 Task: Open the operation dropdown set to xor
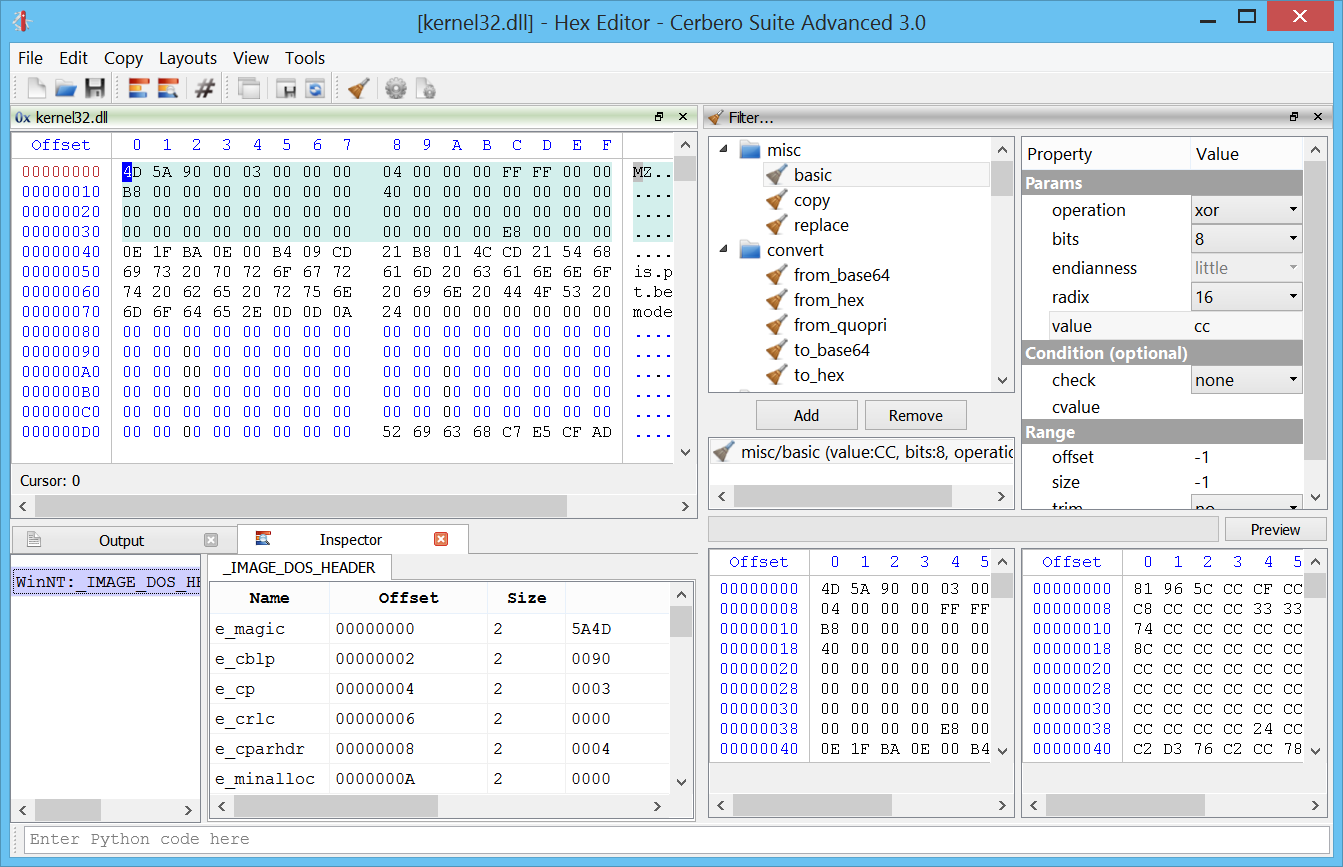1246,210
